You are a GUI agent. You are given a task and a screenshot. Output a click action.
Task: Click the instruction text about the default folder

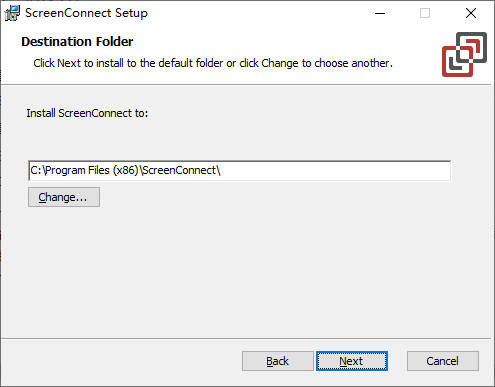coord(213,63)
